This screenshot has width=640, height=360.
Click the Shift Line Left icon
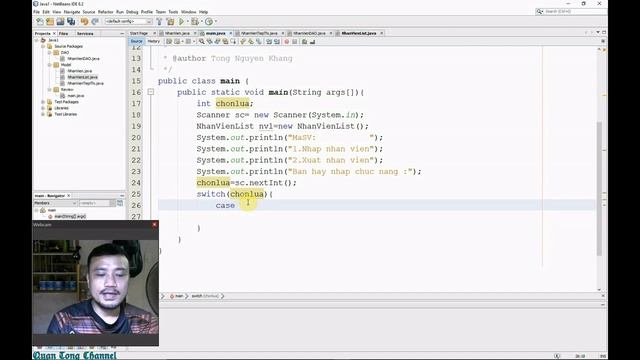pyautogui.click(x=269, y=41)
